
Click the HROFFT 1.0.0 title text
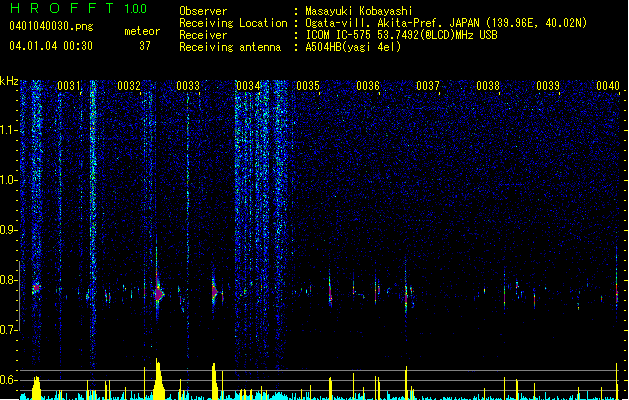(79, 8)
